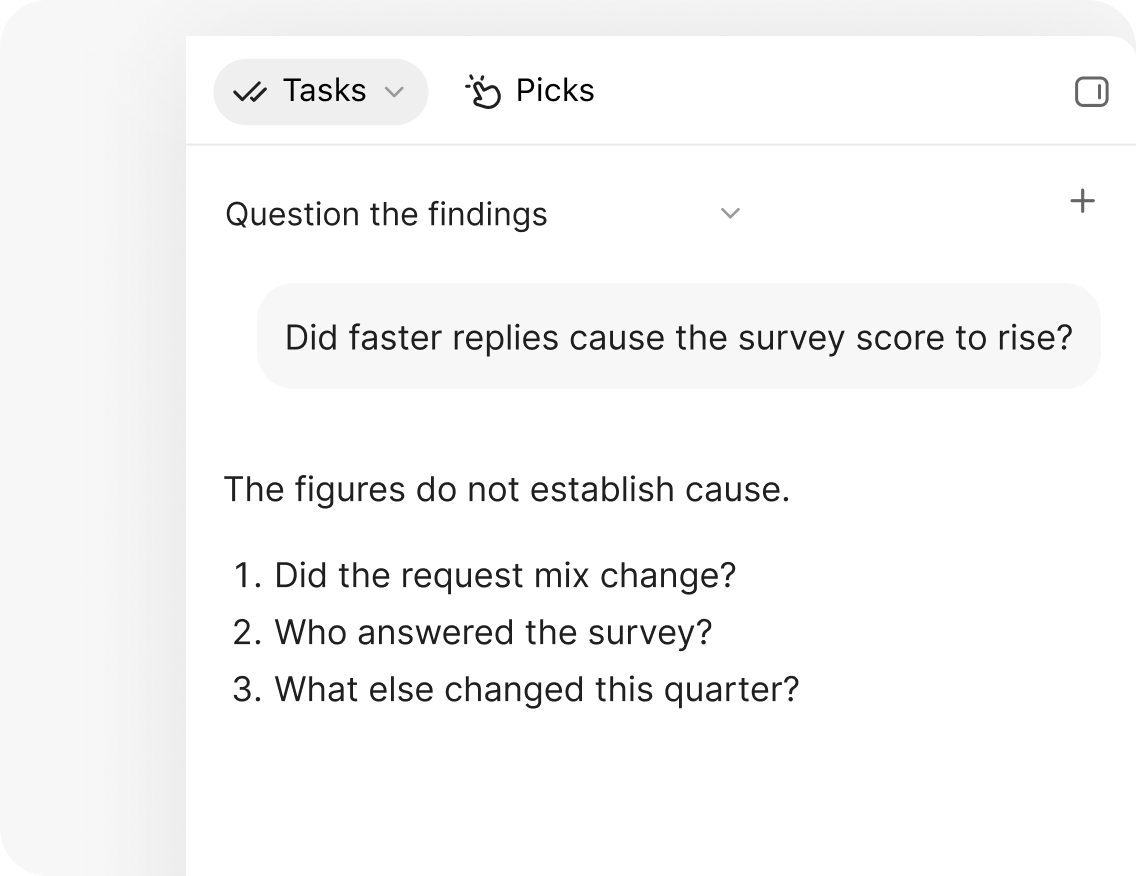
Task: Switch to the Picks tab
Action: pos(530,91)
